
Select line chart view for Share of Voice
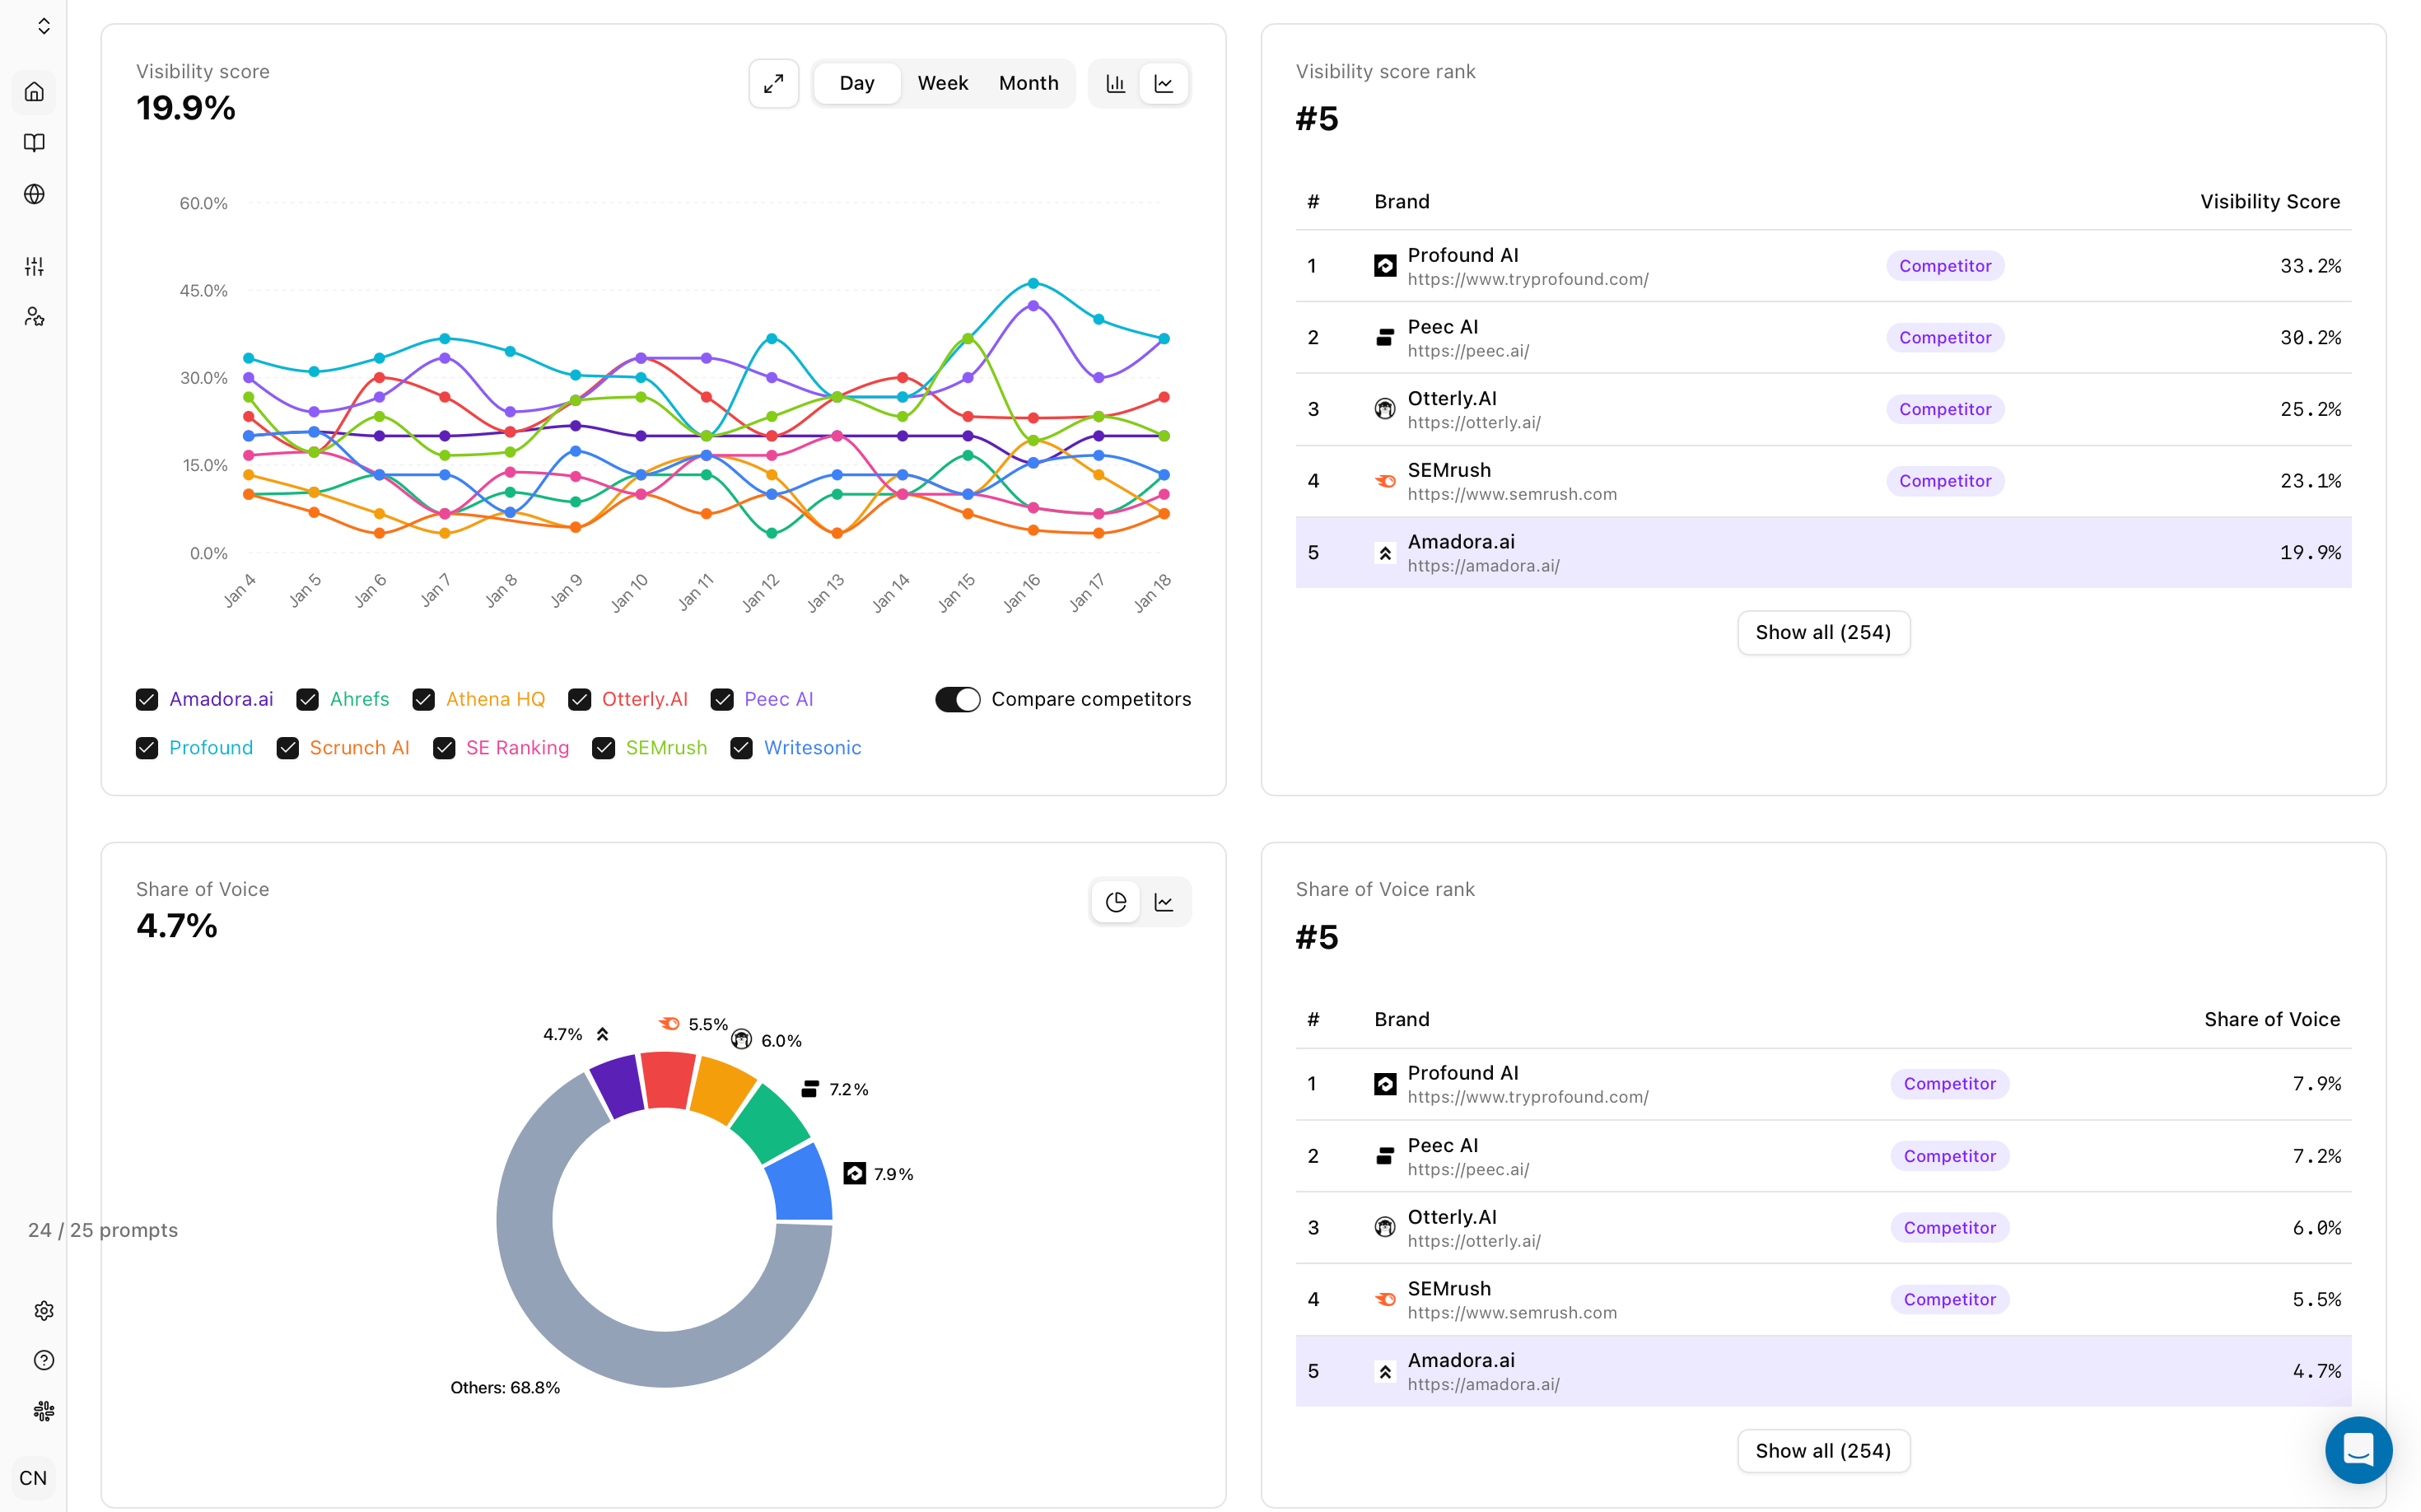[x=1164, y=902]
